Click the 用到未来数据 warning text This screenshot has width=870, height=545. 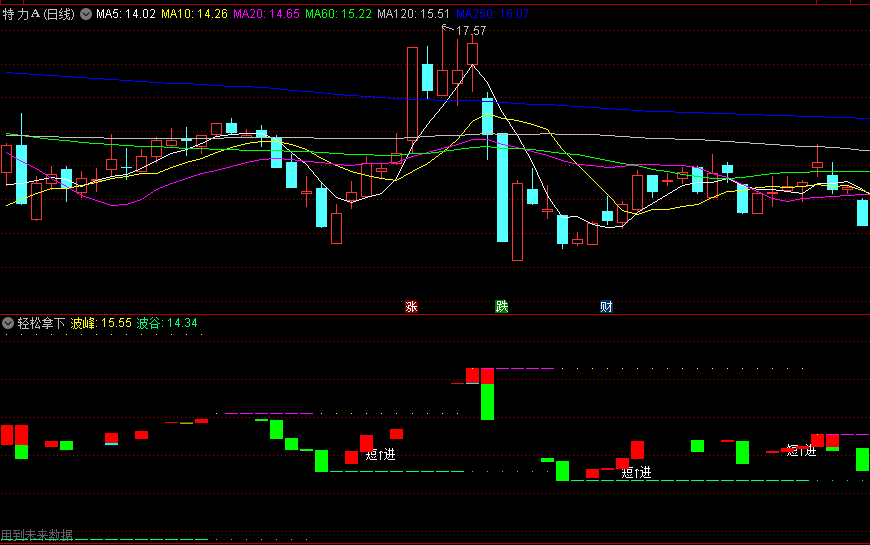[x=37, y=535]
